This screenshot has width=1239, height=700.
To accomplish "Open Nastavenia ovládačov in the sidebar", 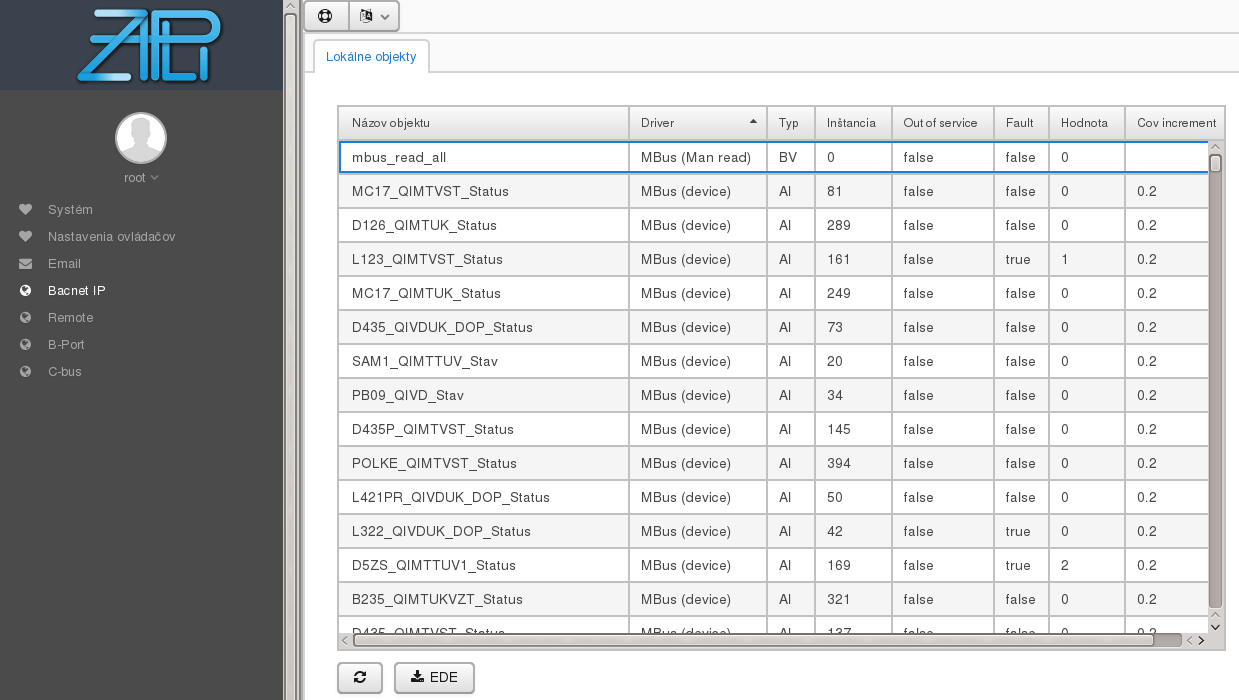I will tap(111, 237).
